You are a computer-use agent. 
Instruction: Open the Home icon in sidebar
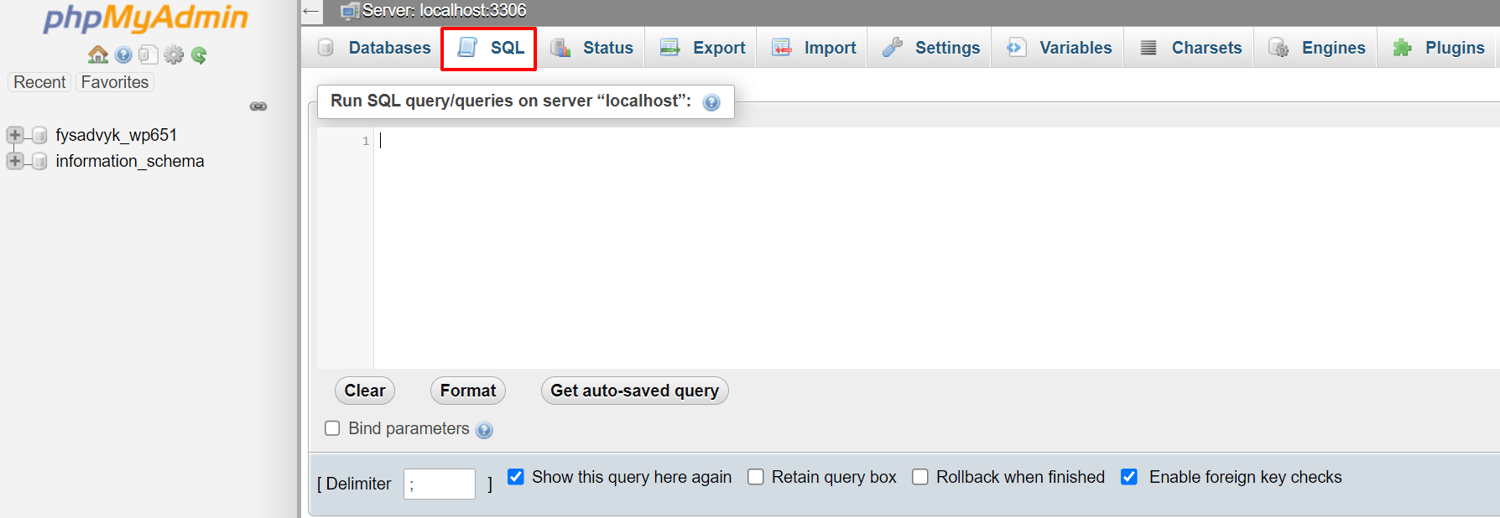point(98,55)
